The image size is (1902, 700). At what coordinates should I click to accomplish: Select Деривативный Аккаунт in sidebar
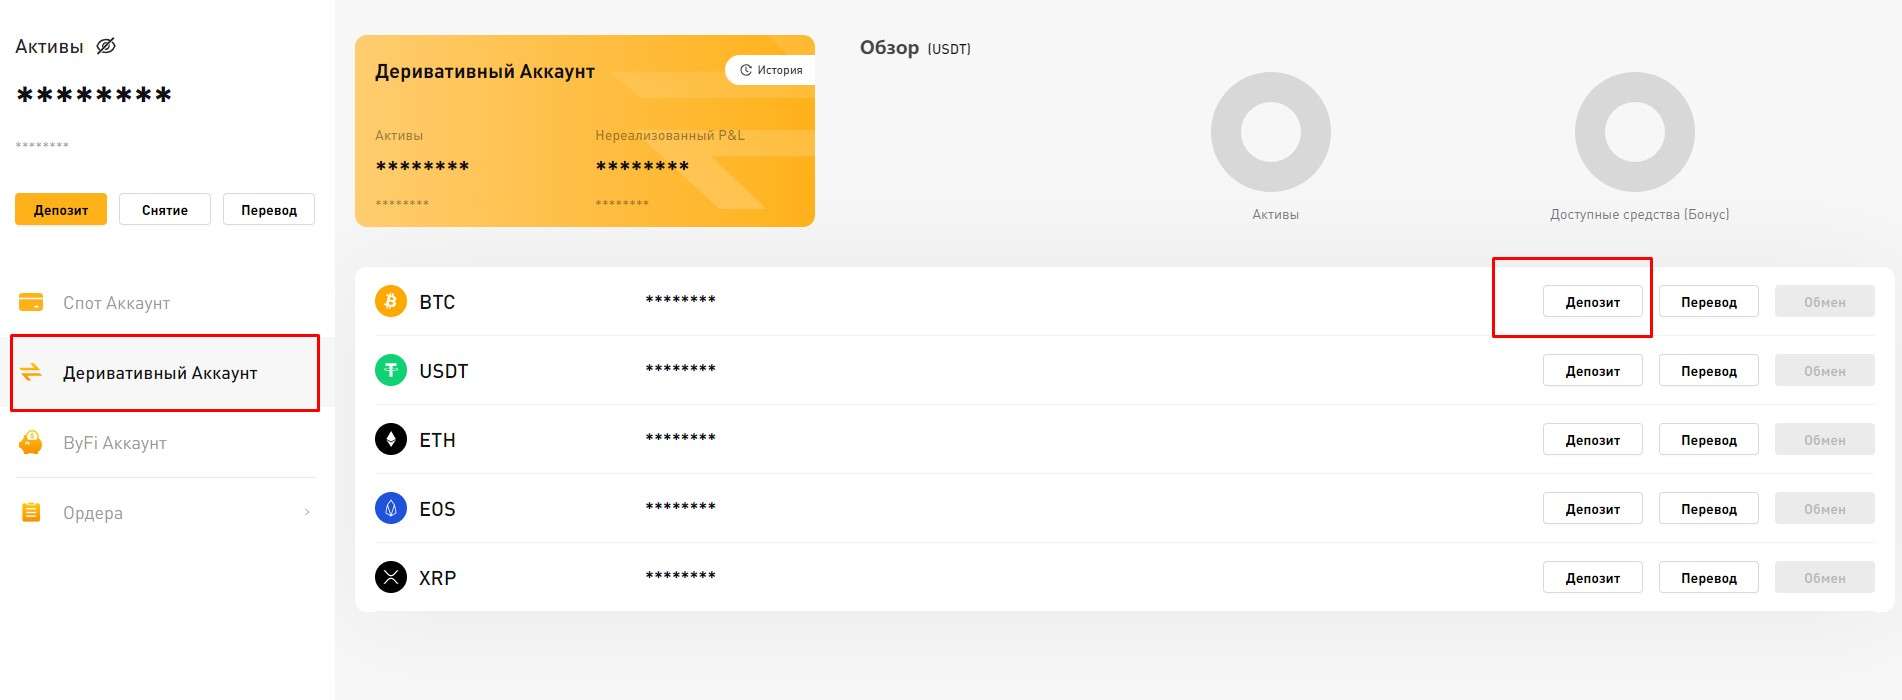point(165,372)
